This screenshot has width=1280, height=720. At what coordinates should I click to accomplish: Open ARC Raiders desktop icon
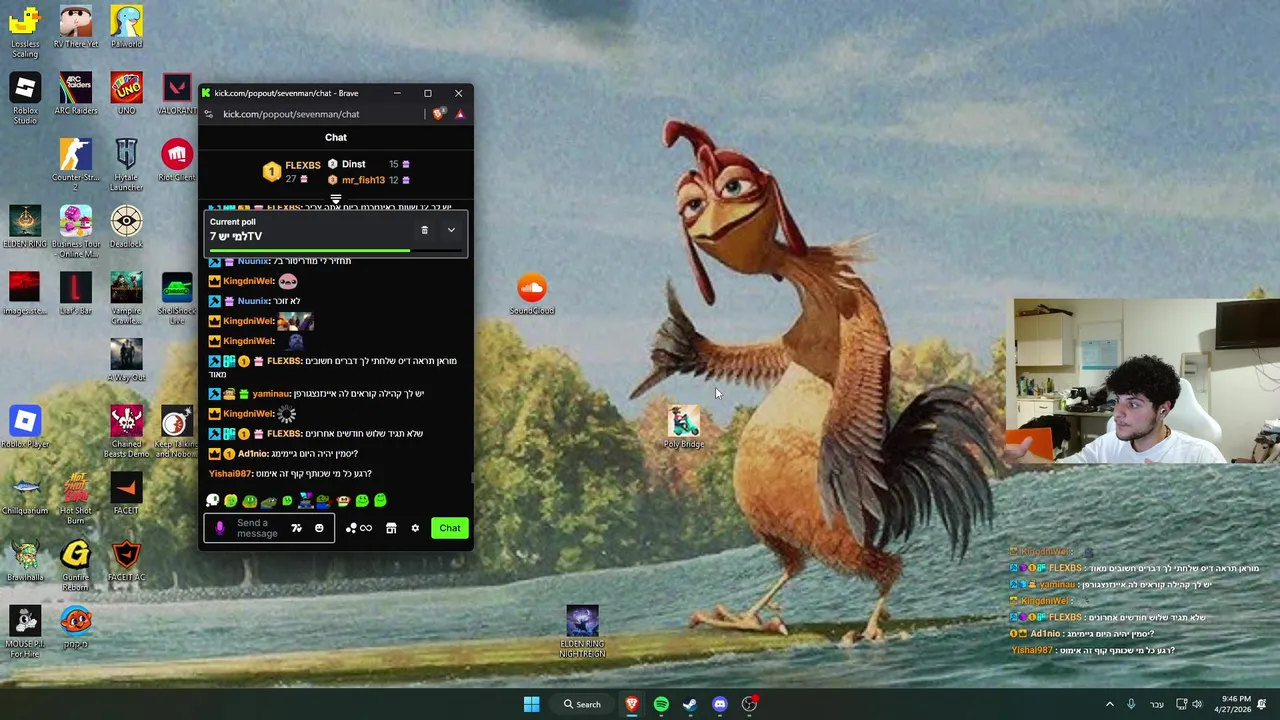76,94
